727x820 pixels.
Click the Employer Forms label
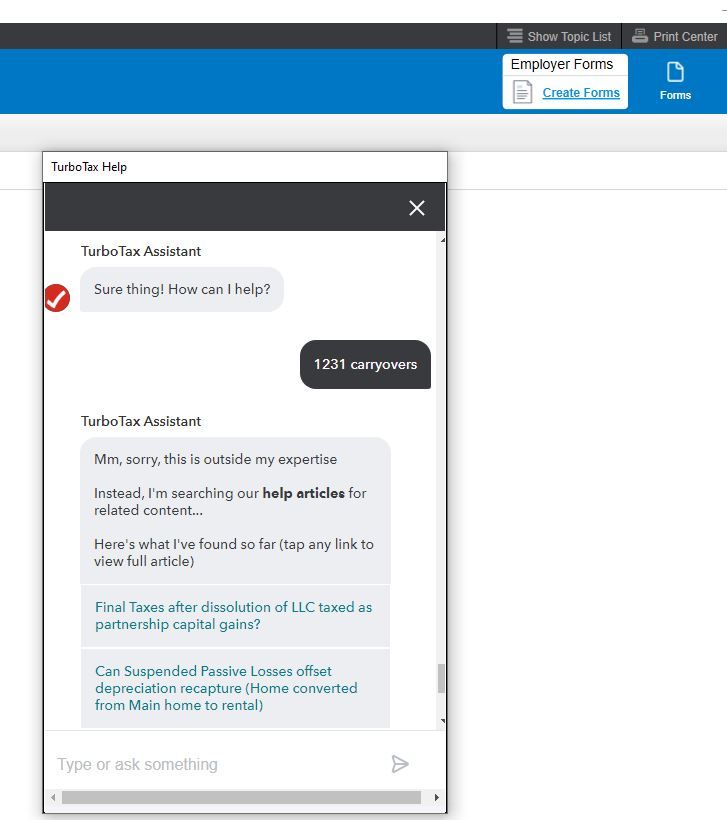click(x=562, y=64)
